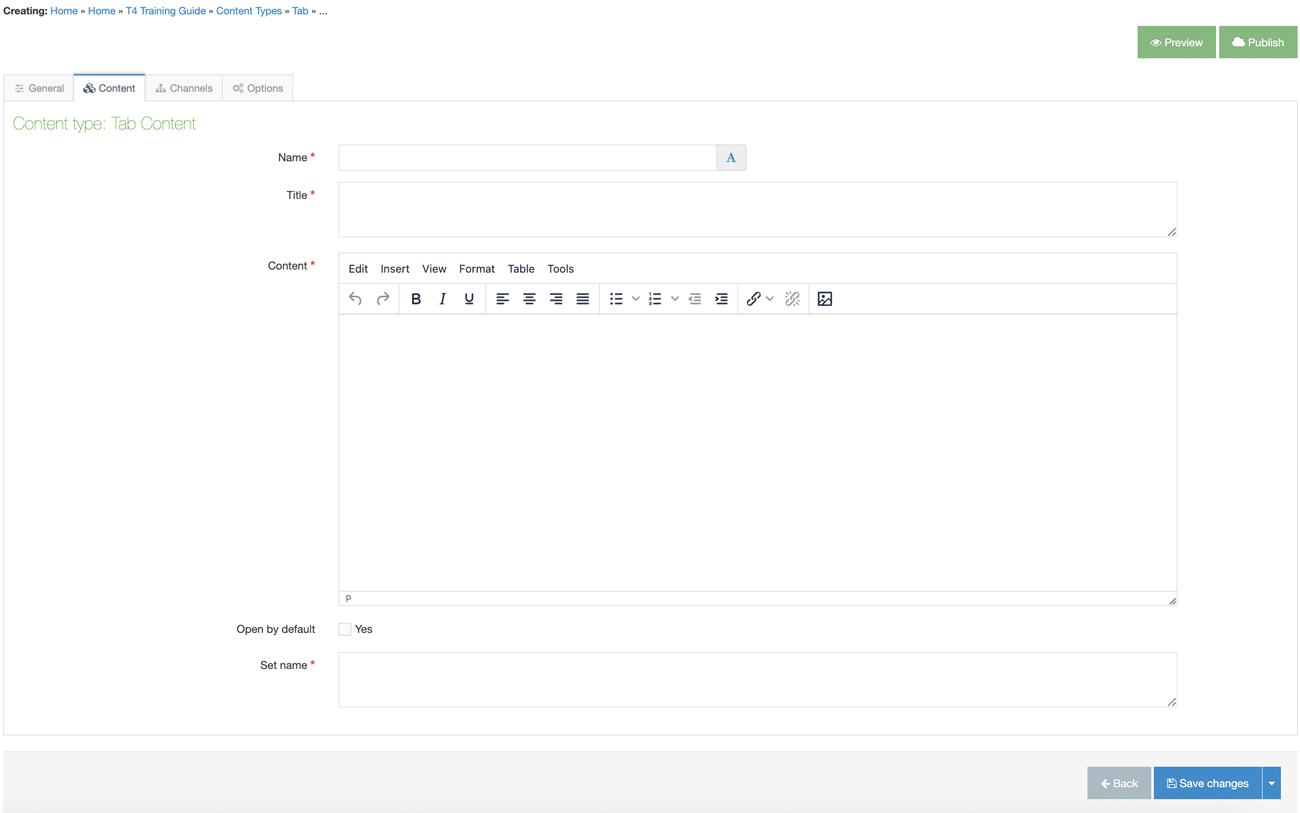Open bullet list style dropdown arrow
1300x813 pixels.
pyautogui.click(x=636, y=299)
